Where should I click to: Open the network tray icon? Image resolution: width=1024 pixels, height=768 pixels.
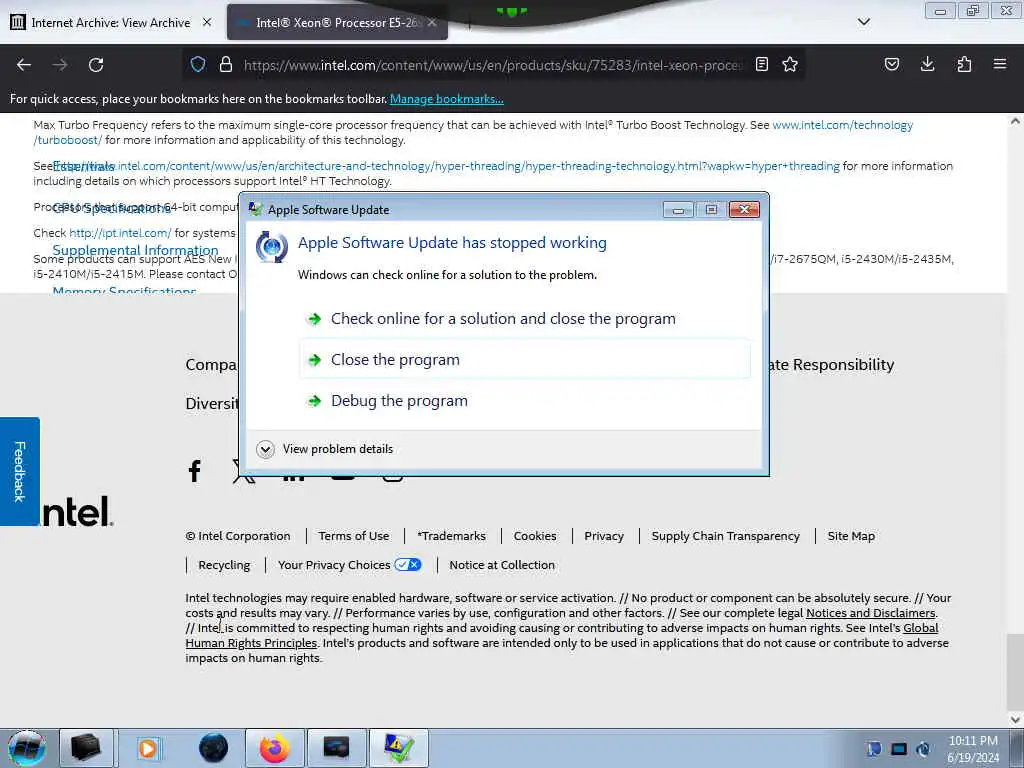tap(899, 749)
